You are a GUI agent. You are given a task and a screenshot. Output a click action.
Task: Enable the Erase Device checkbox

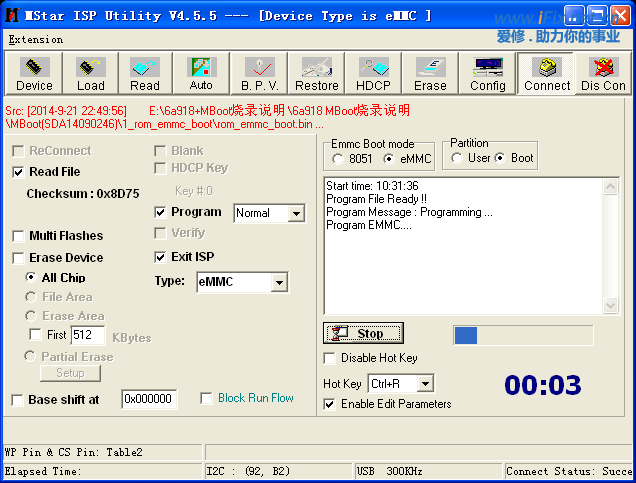[x=19, y=258]
